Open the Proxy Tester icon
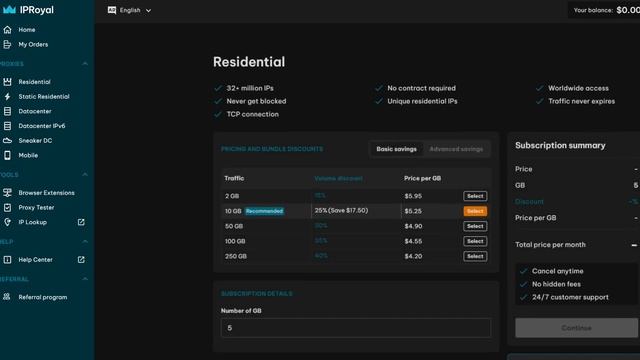640x360 pixels. (x=7, y=207)
